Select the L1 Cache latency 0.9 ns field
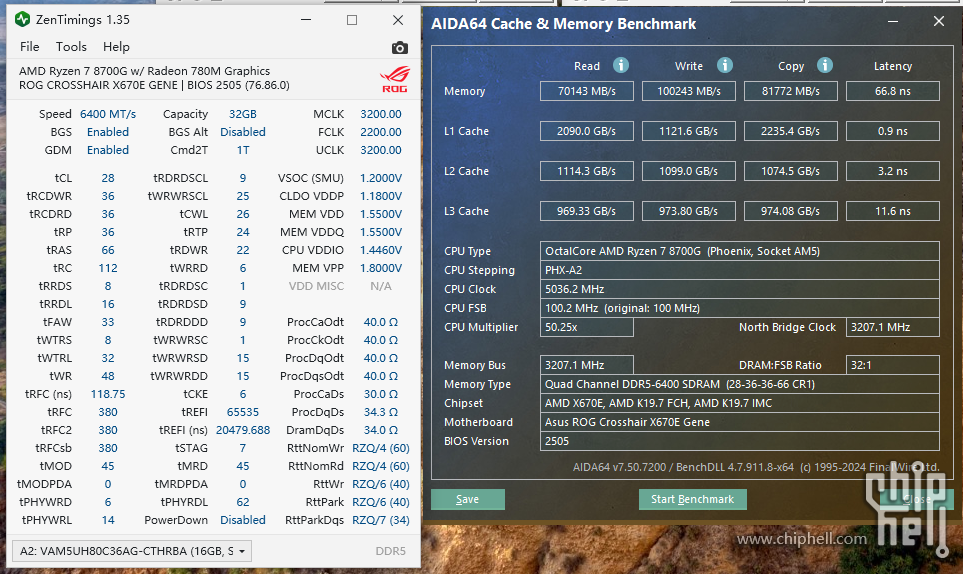The width and height of the screenshot is (963, 574). [x=892, y=131]
